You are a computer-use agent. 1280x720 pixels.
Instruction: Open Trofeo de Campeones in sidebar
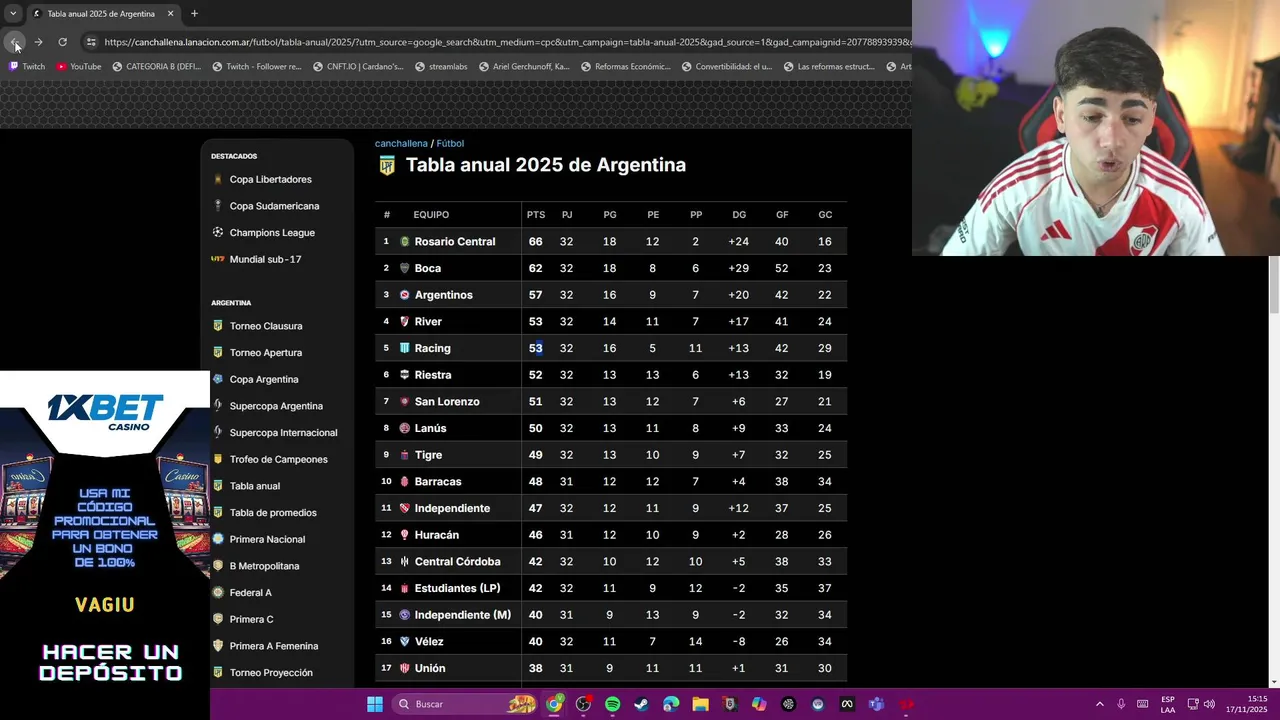point(278,459)
